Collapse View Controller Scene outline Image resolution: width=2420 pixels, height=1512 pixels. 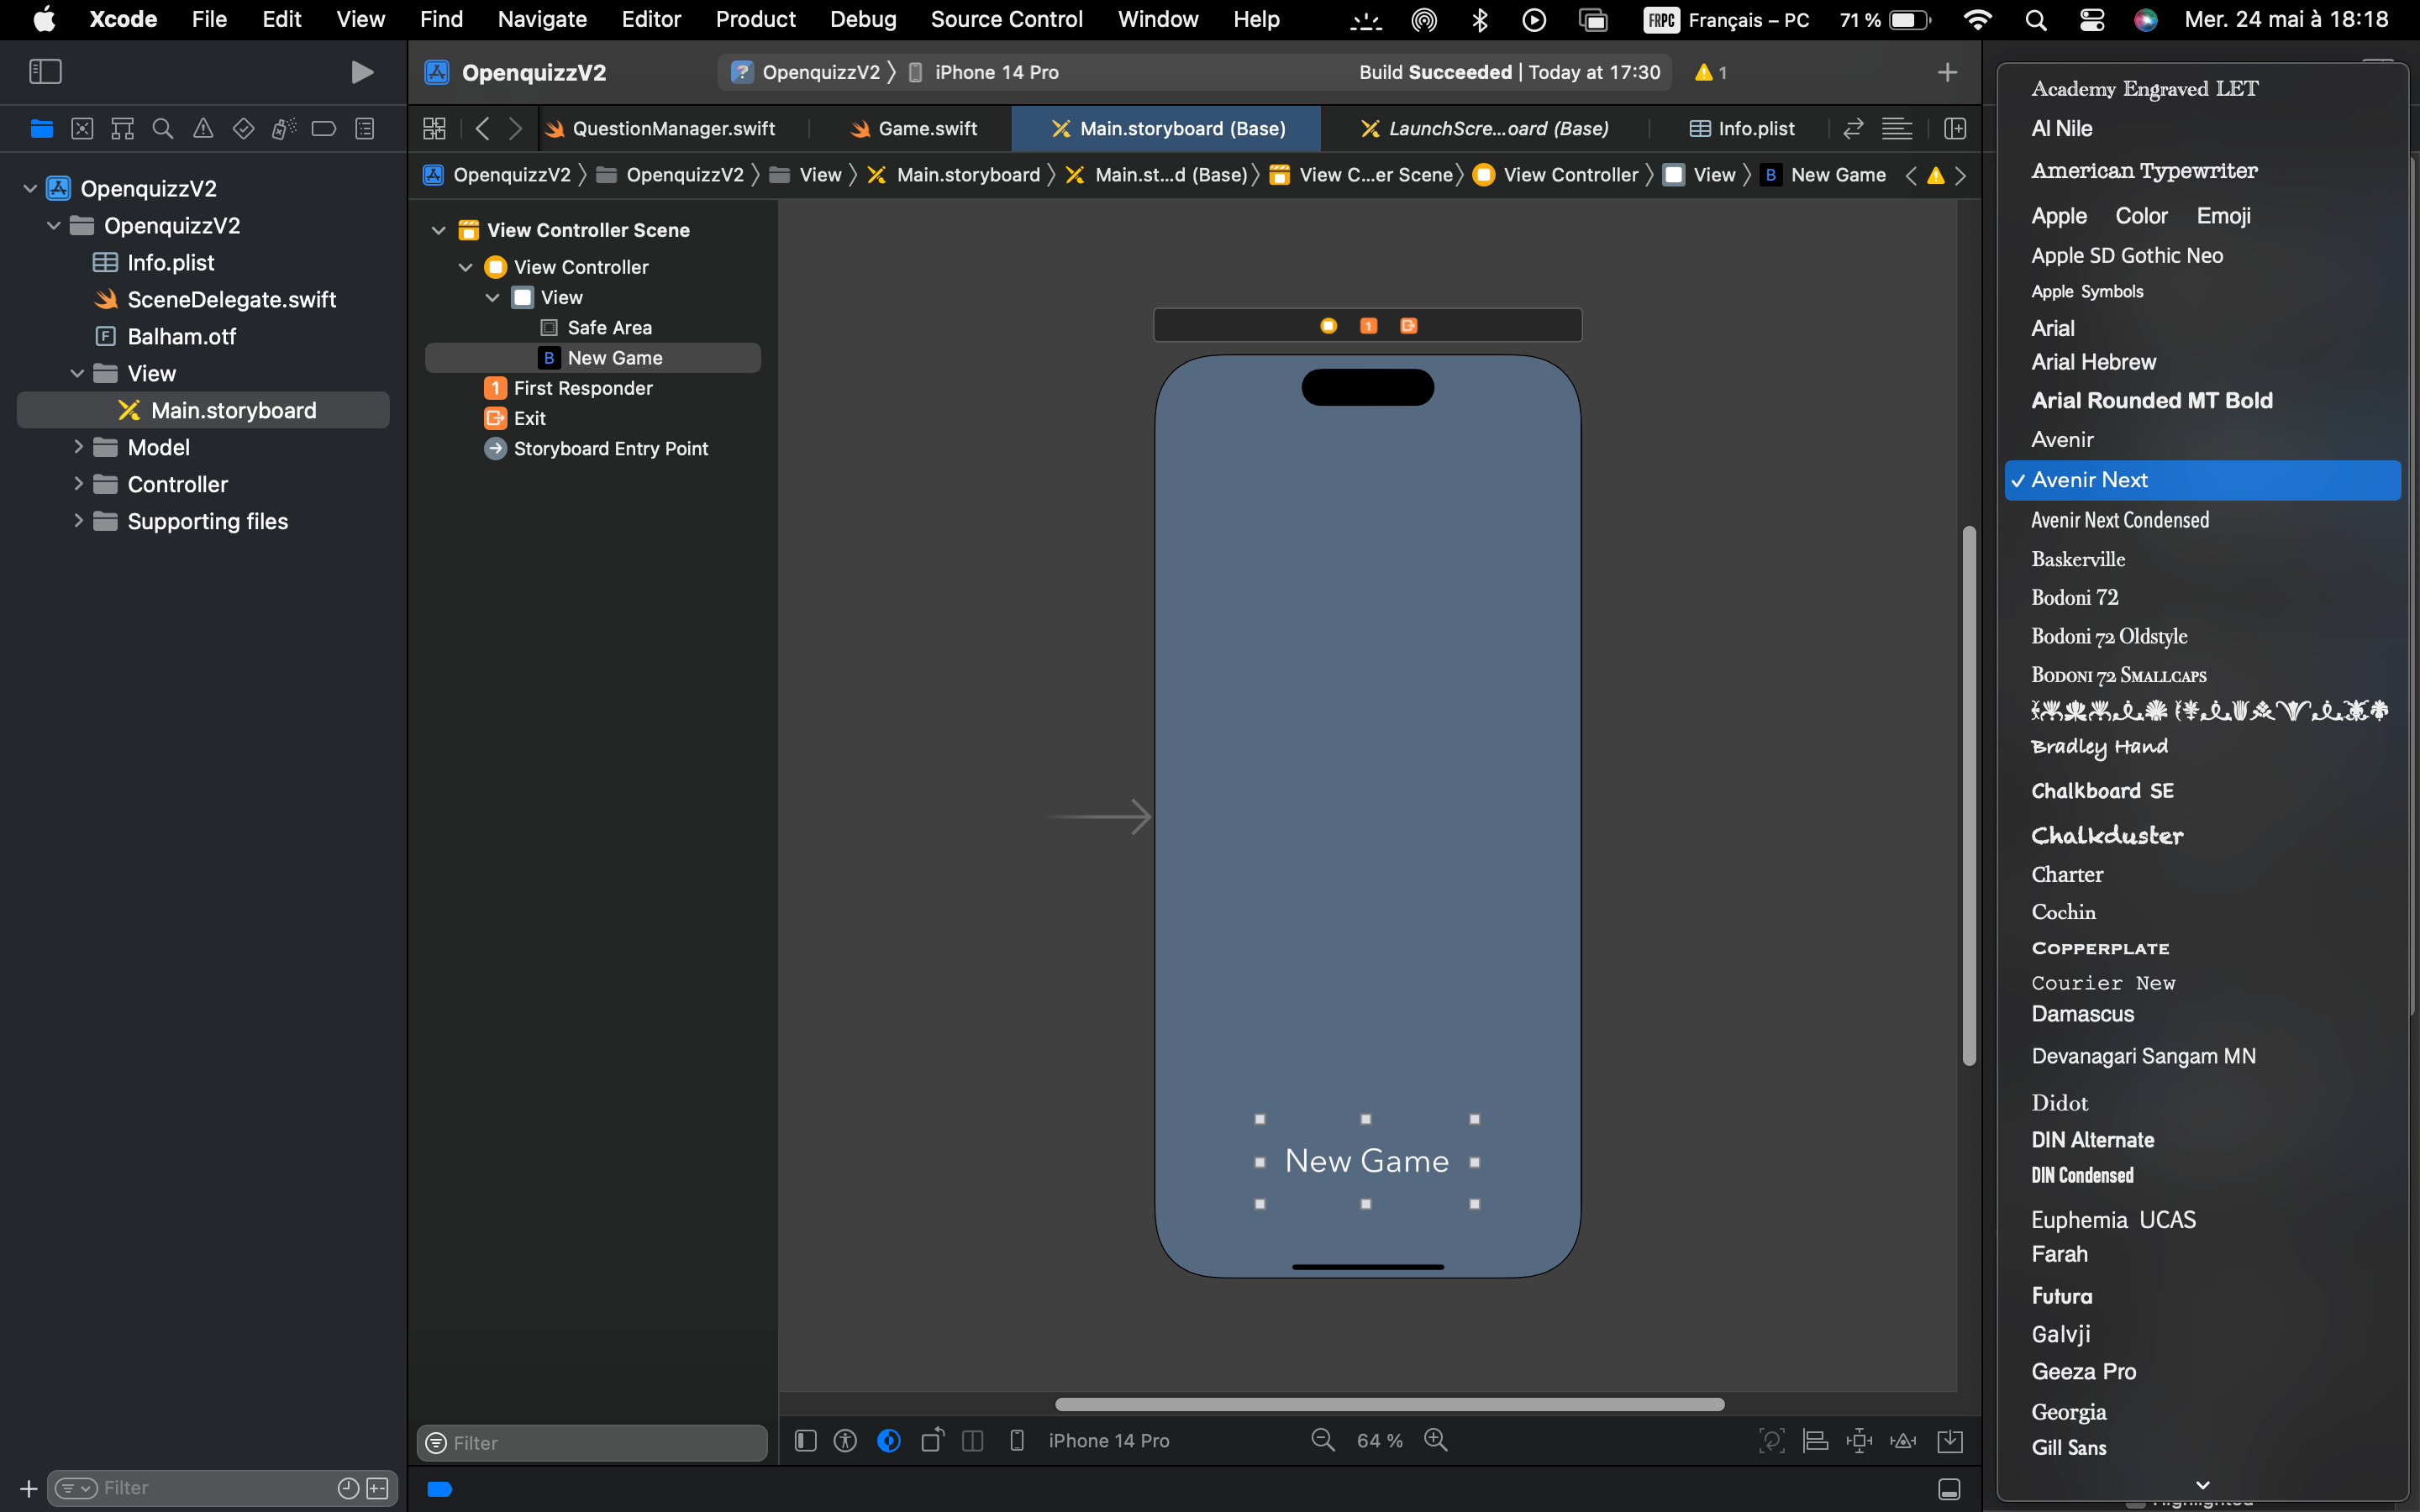438,230
